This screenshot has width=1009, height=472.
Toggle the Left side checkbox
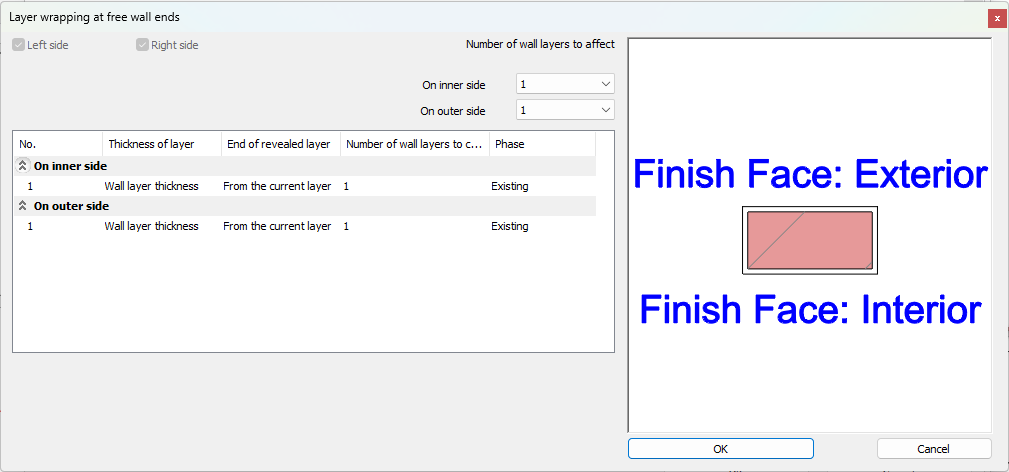[19, 45]
